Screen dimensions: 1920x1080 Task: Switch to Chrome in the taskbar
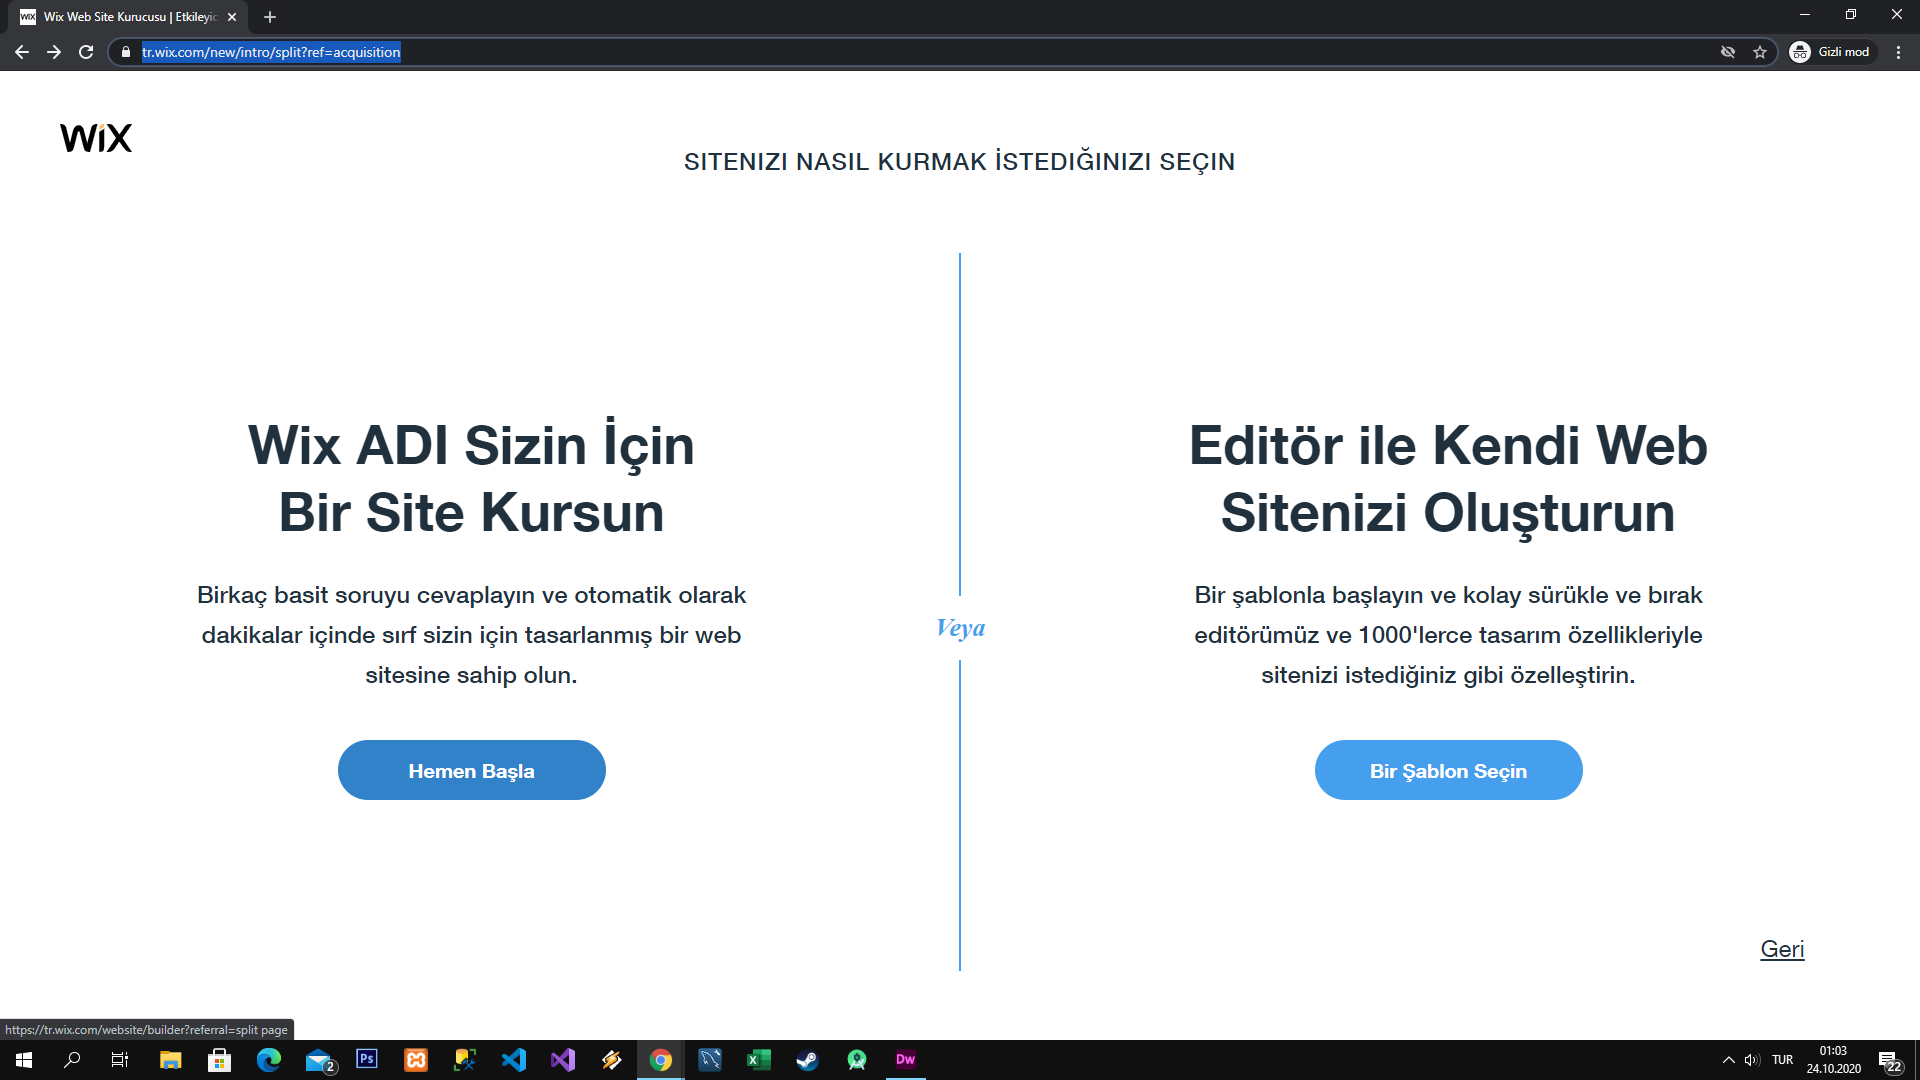[x=661, y=1060]
